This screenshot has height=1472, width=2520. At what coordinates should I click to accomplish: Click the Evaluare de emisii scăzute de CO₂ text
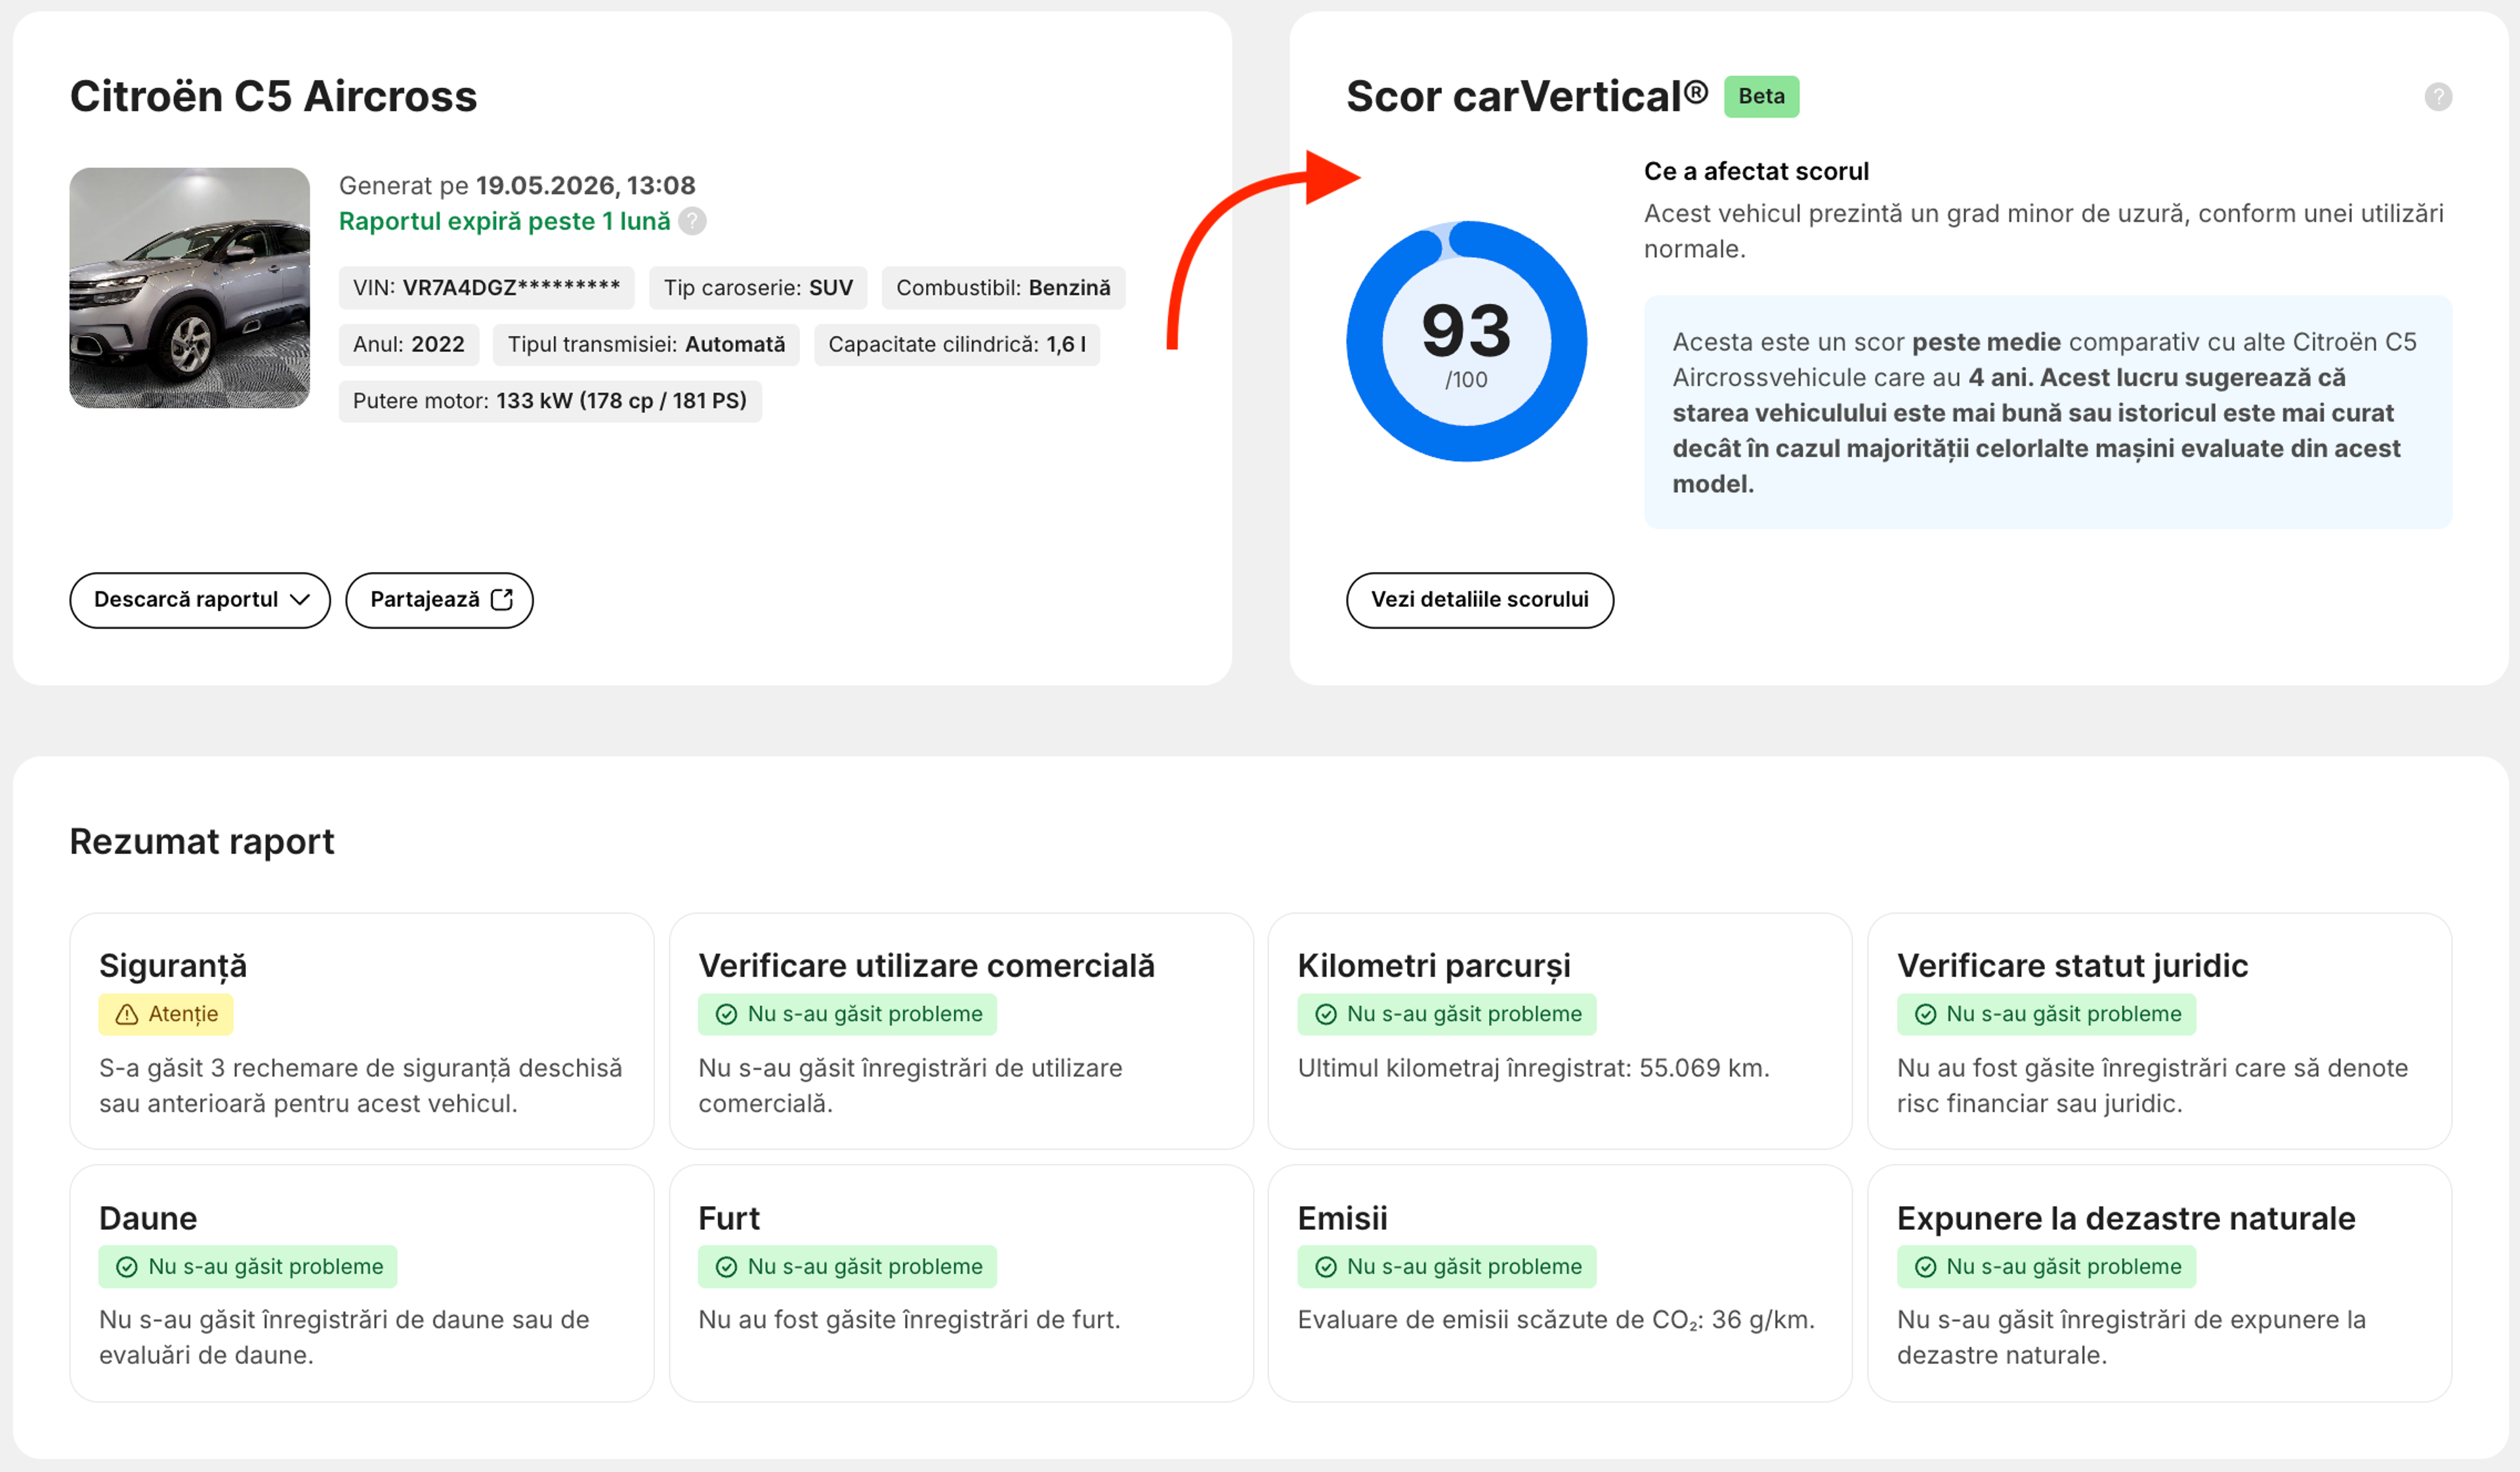1556,1320
